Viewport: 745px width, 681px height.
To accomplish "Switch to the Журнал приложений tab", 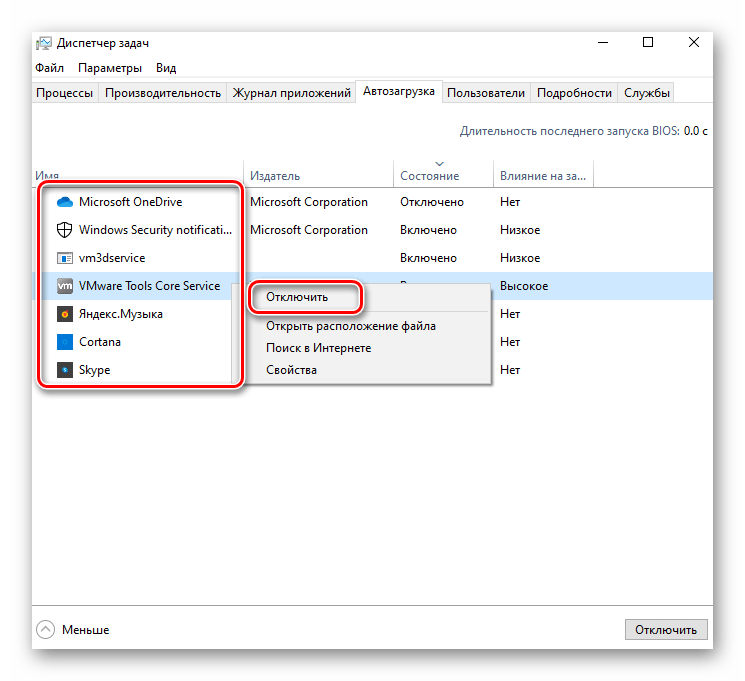I will (291, 93).
